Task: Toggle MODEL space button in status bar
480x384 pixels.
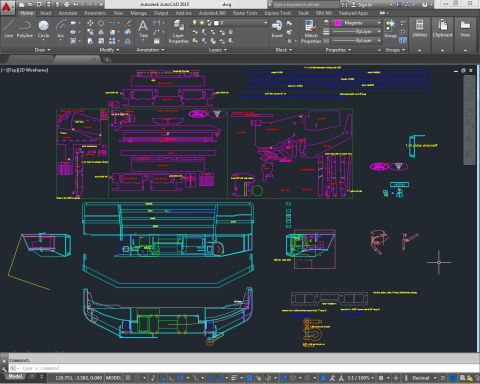Action: pos(114,378)
